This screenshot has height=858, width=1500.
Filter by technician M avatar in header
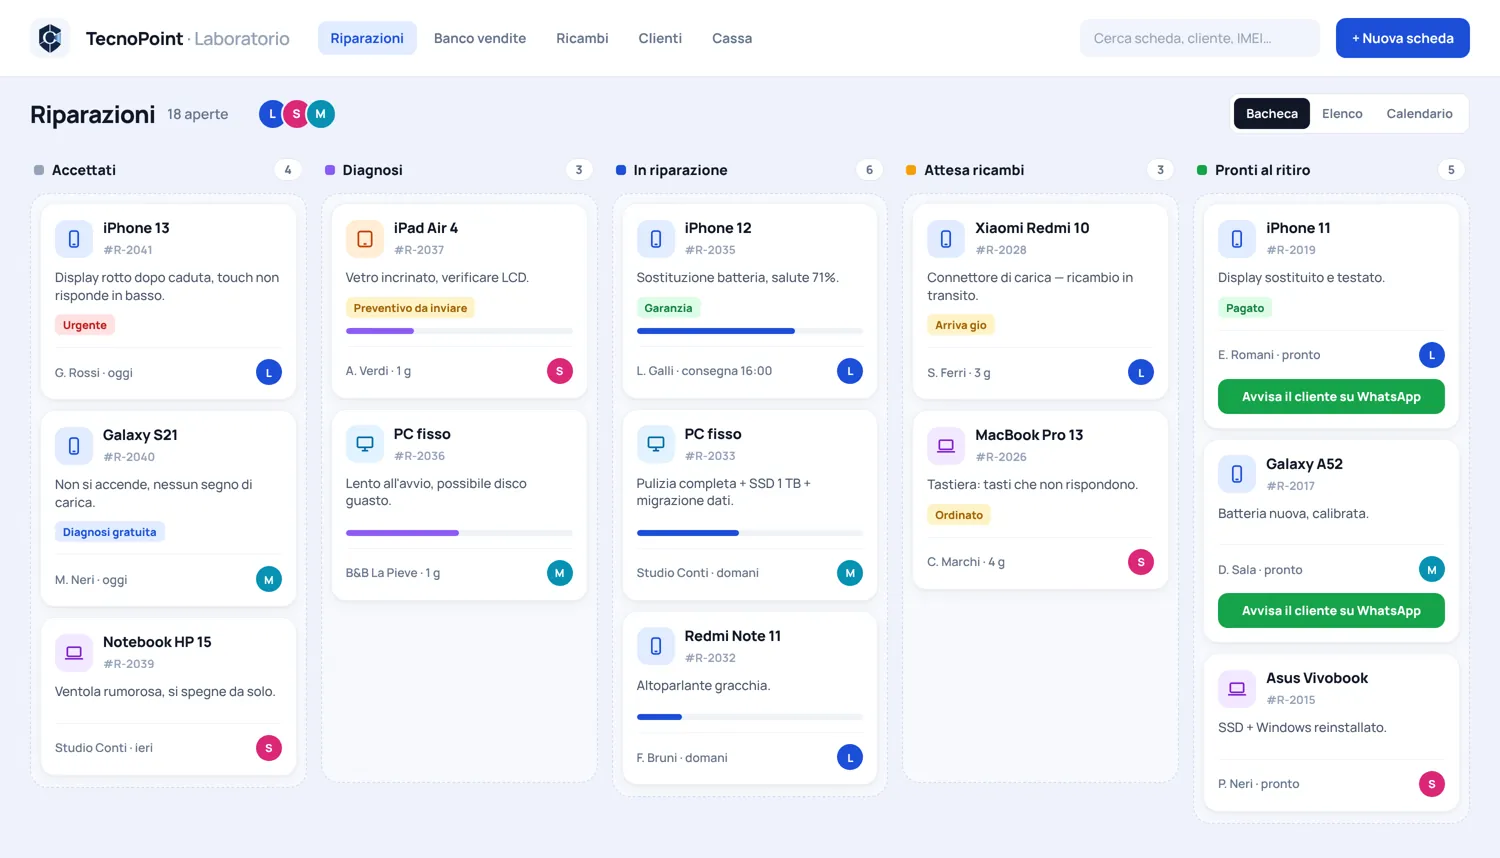click(320, 114)
